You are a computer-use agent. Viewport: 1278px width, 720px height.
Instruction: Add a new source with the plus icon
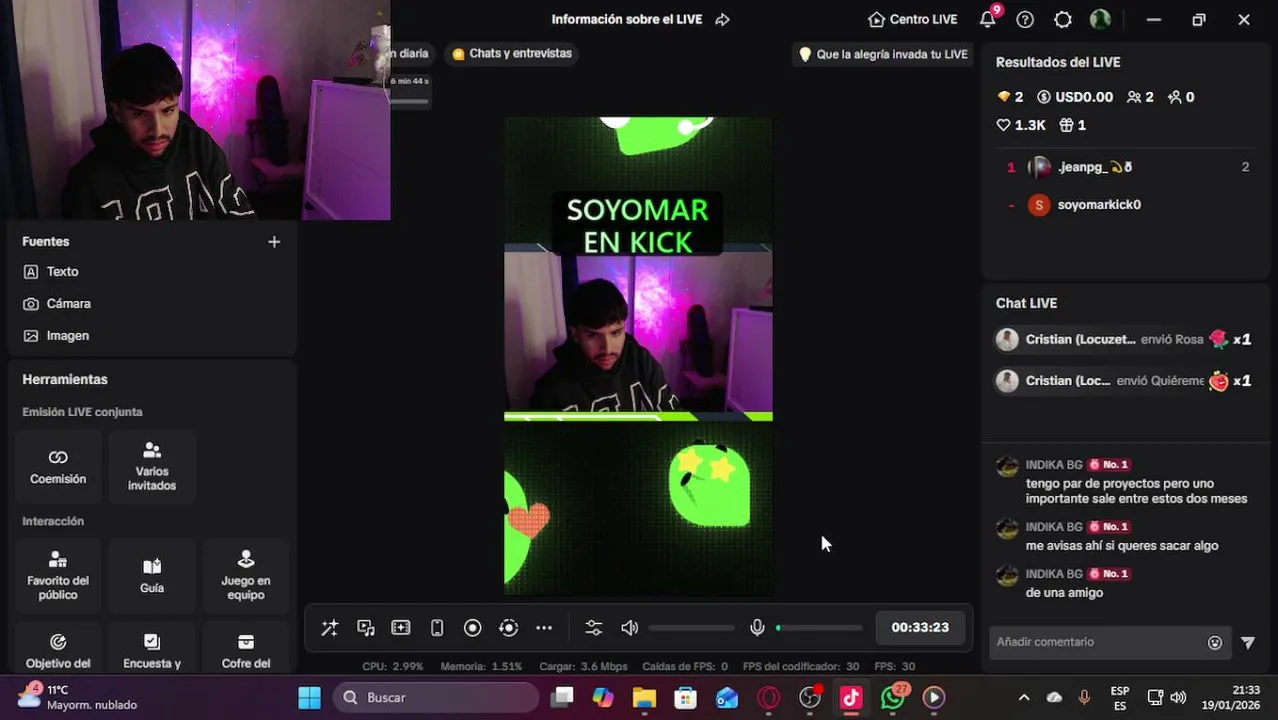[x=274, y=242]
